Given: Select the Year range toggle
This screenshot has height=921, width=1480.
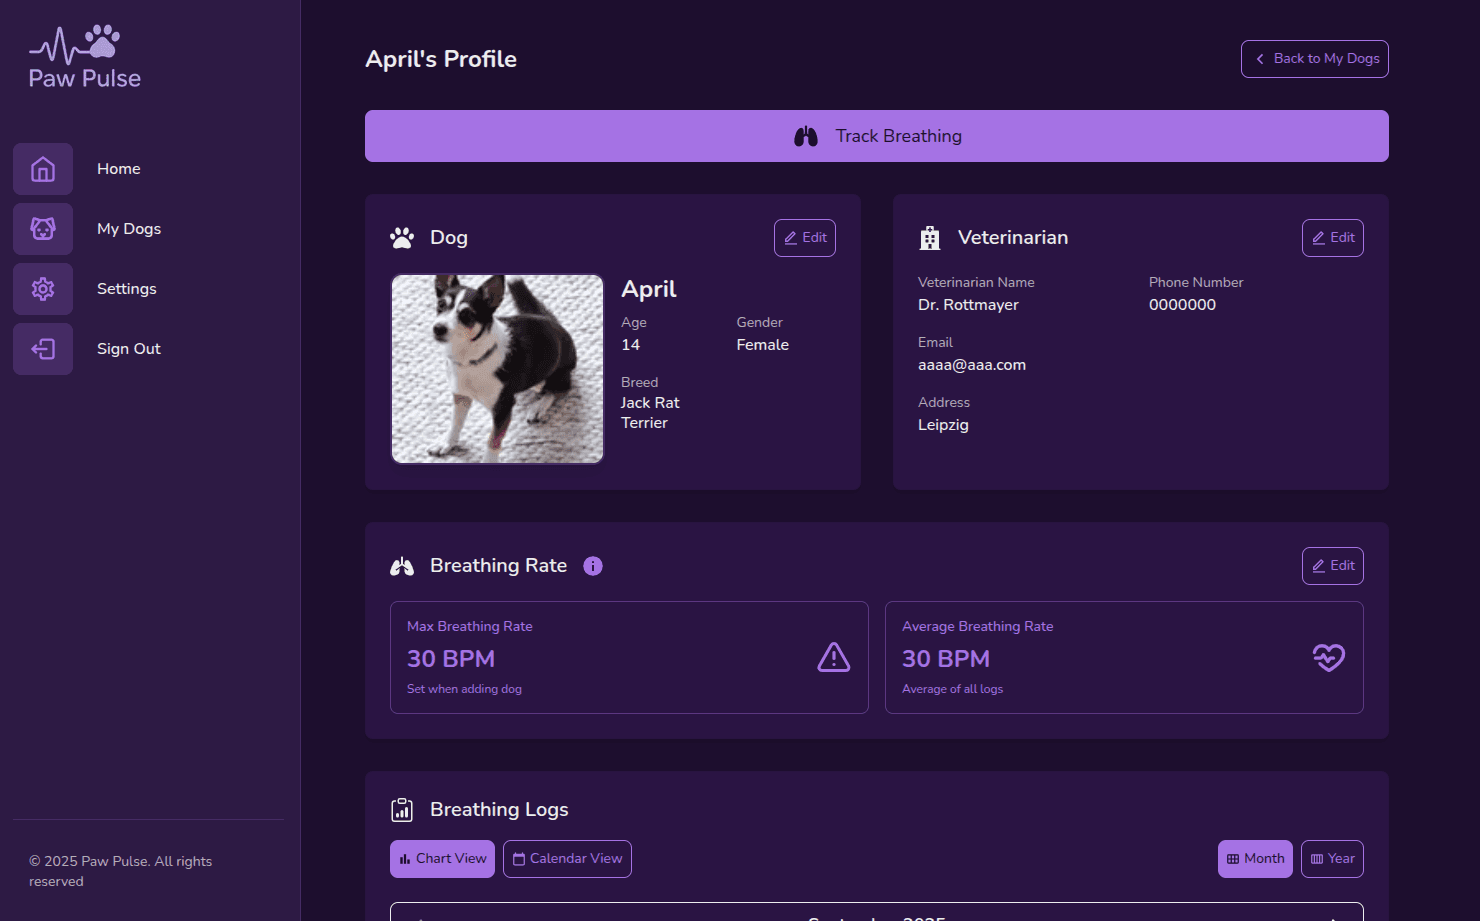Looking at the screenshot, I should [1332, 859].
